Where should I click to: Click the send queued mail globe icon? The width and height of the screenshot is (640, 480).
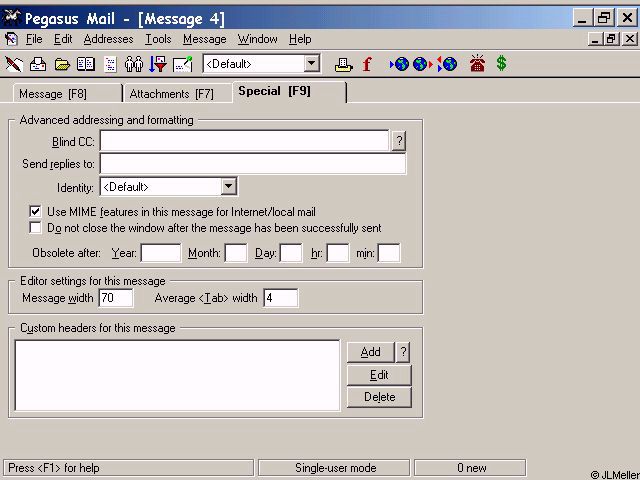tap(422, 64)
